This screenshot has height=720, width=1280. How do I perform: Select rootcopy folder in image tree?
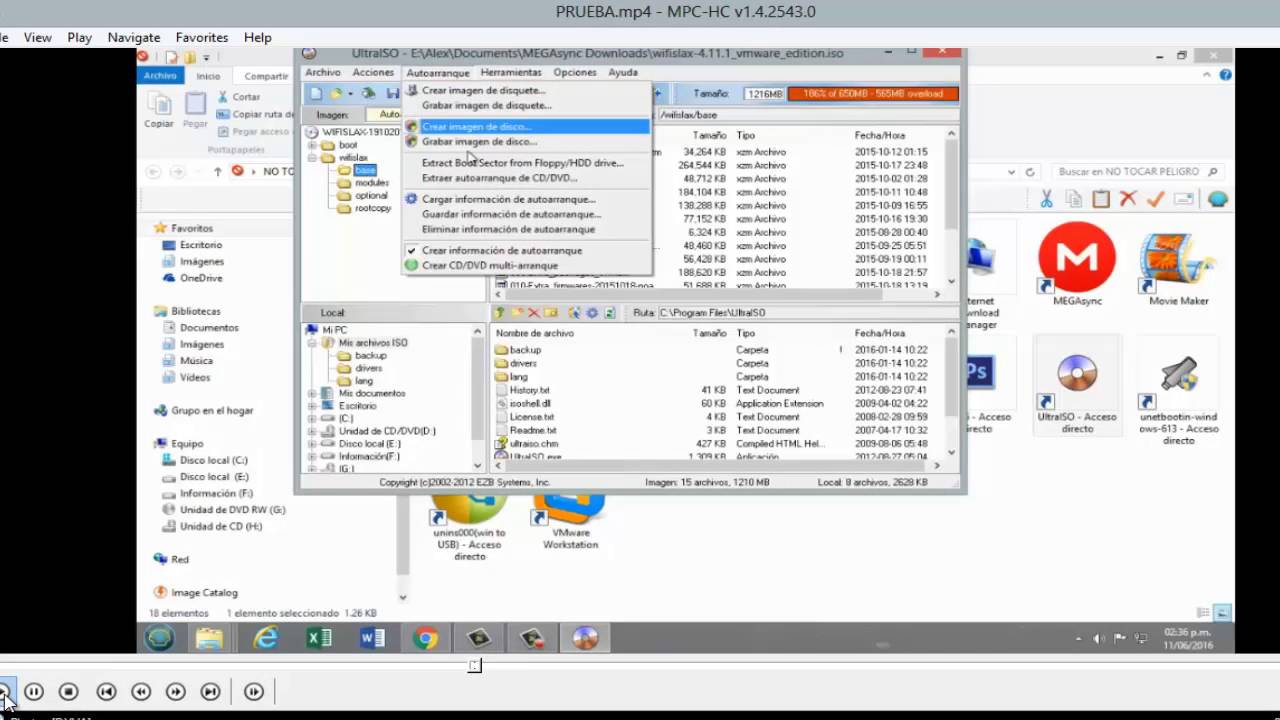(x=373, y=208)
